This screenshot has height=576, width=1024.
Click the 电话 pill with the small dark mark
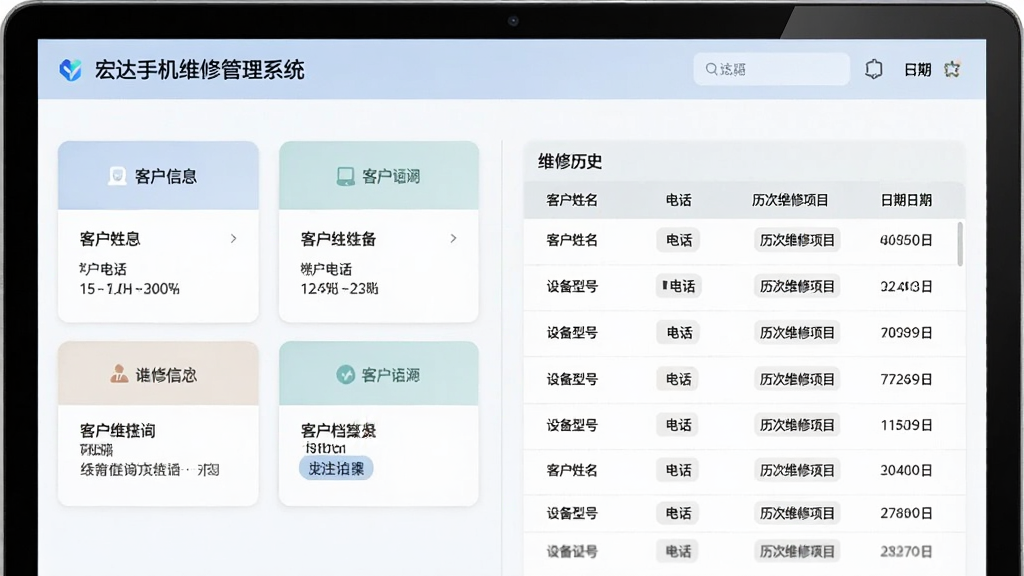coord(678,286)
